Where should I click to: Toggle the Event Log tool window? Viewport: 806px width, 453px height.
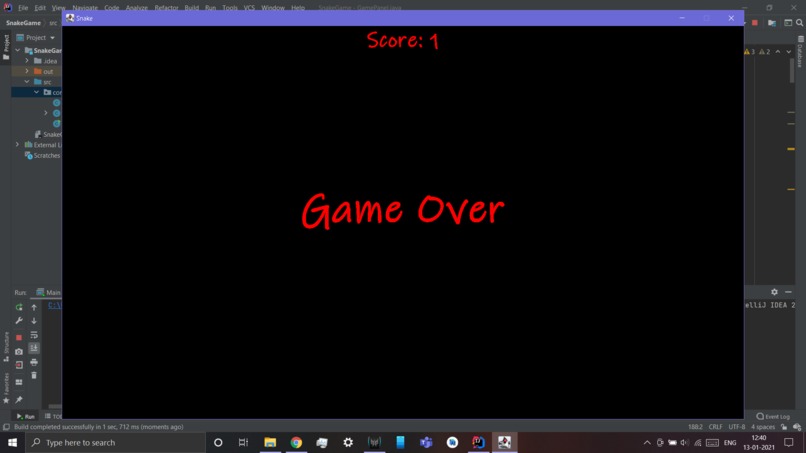pyautogui.click(x=773, y=416)
